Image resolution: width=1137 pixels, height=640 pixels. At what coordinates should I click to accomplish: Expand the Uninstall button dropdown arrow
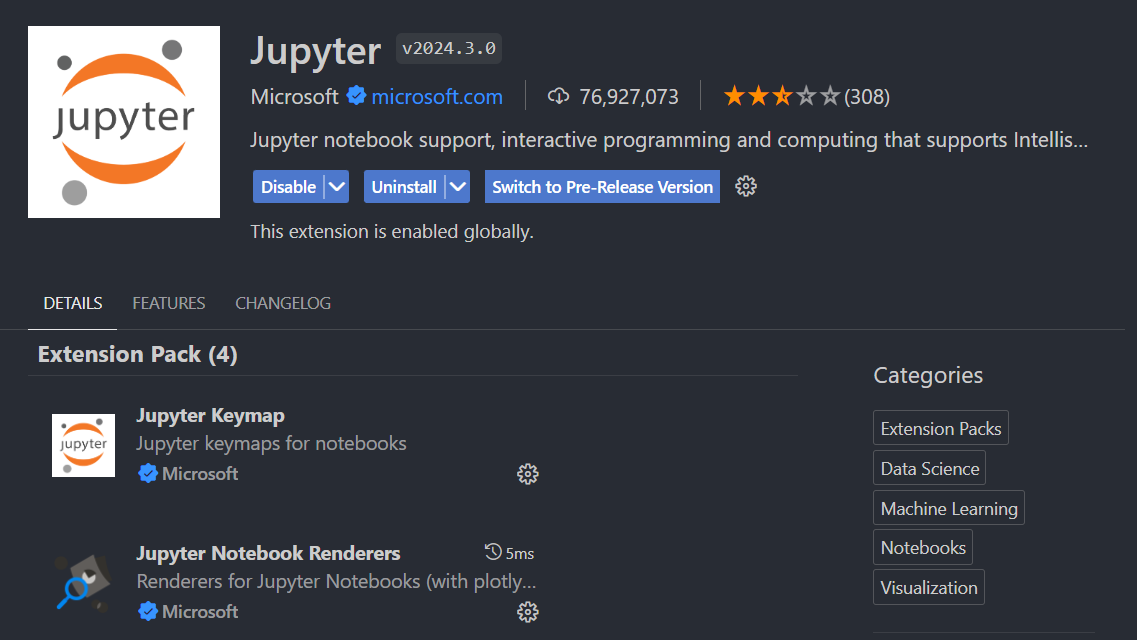tap(458, 187)
